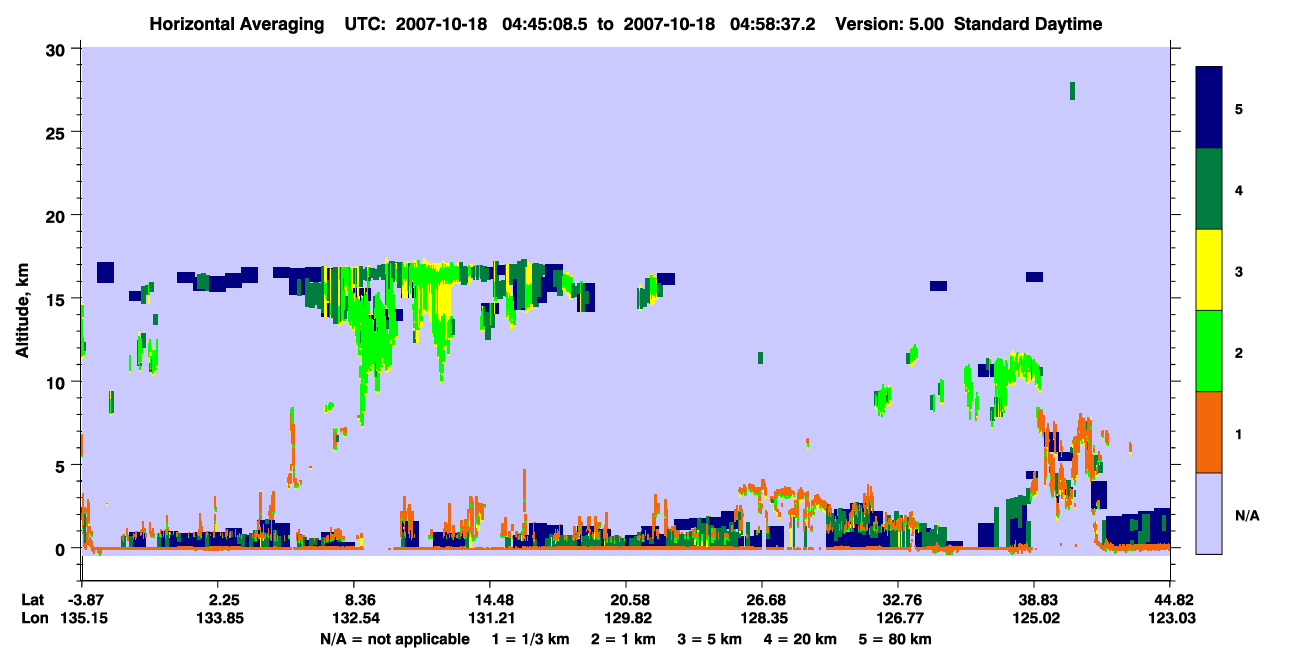This screenshot has width=1300, height=667.
Task: Click longitude value 126.77
Action: tap(898, 618)
